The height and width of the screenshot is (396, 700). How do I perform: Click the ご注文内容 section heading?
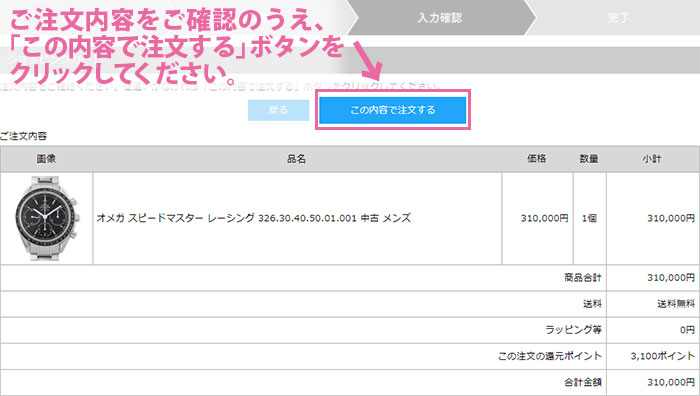(x=24, y=136)
